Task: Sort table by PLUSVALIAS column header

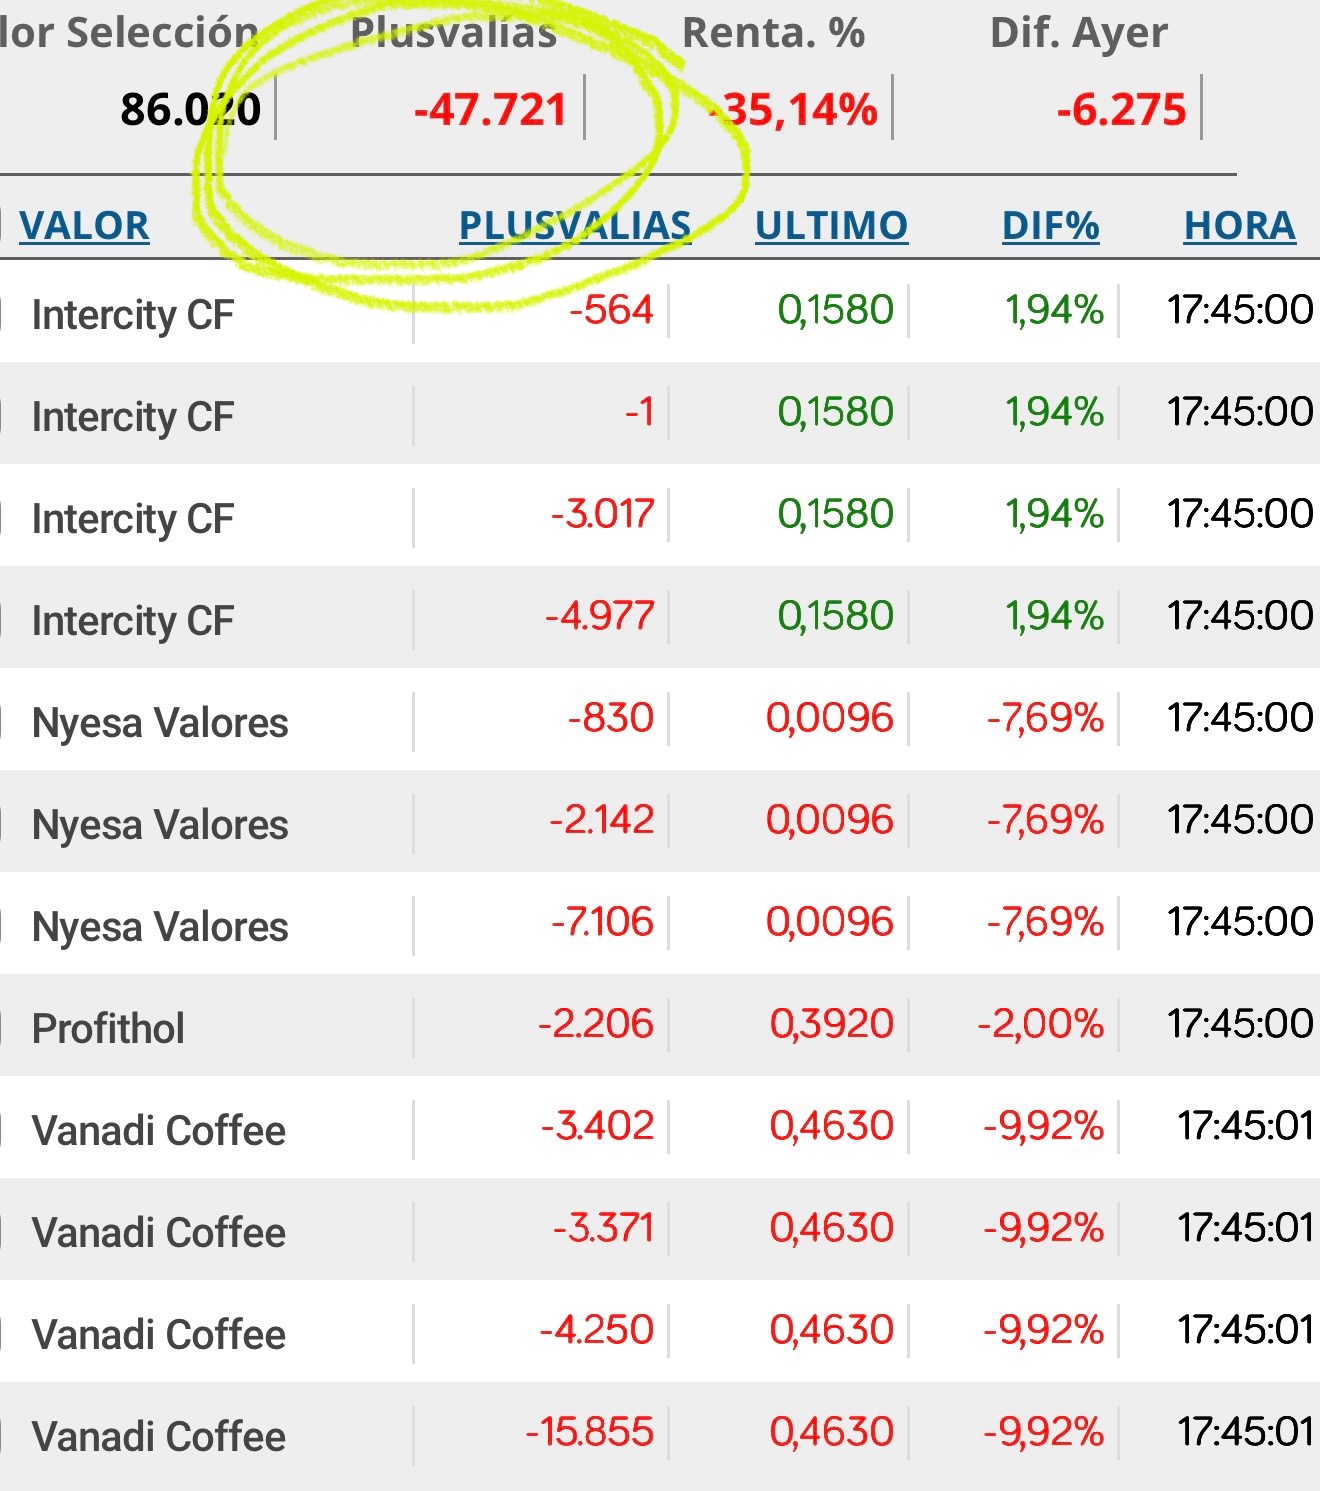Action: click(575, 225)
